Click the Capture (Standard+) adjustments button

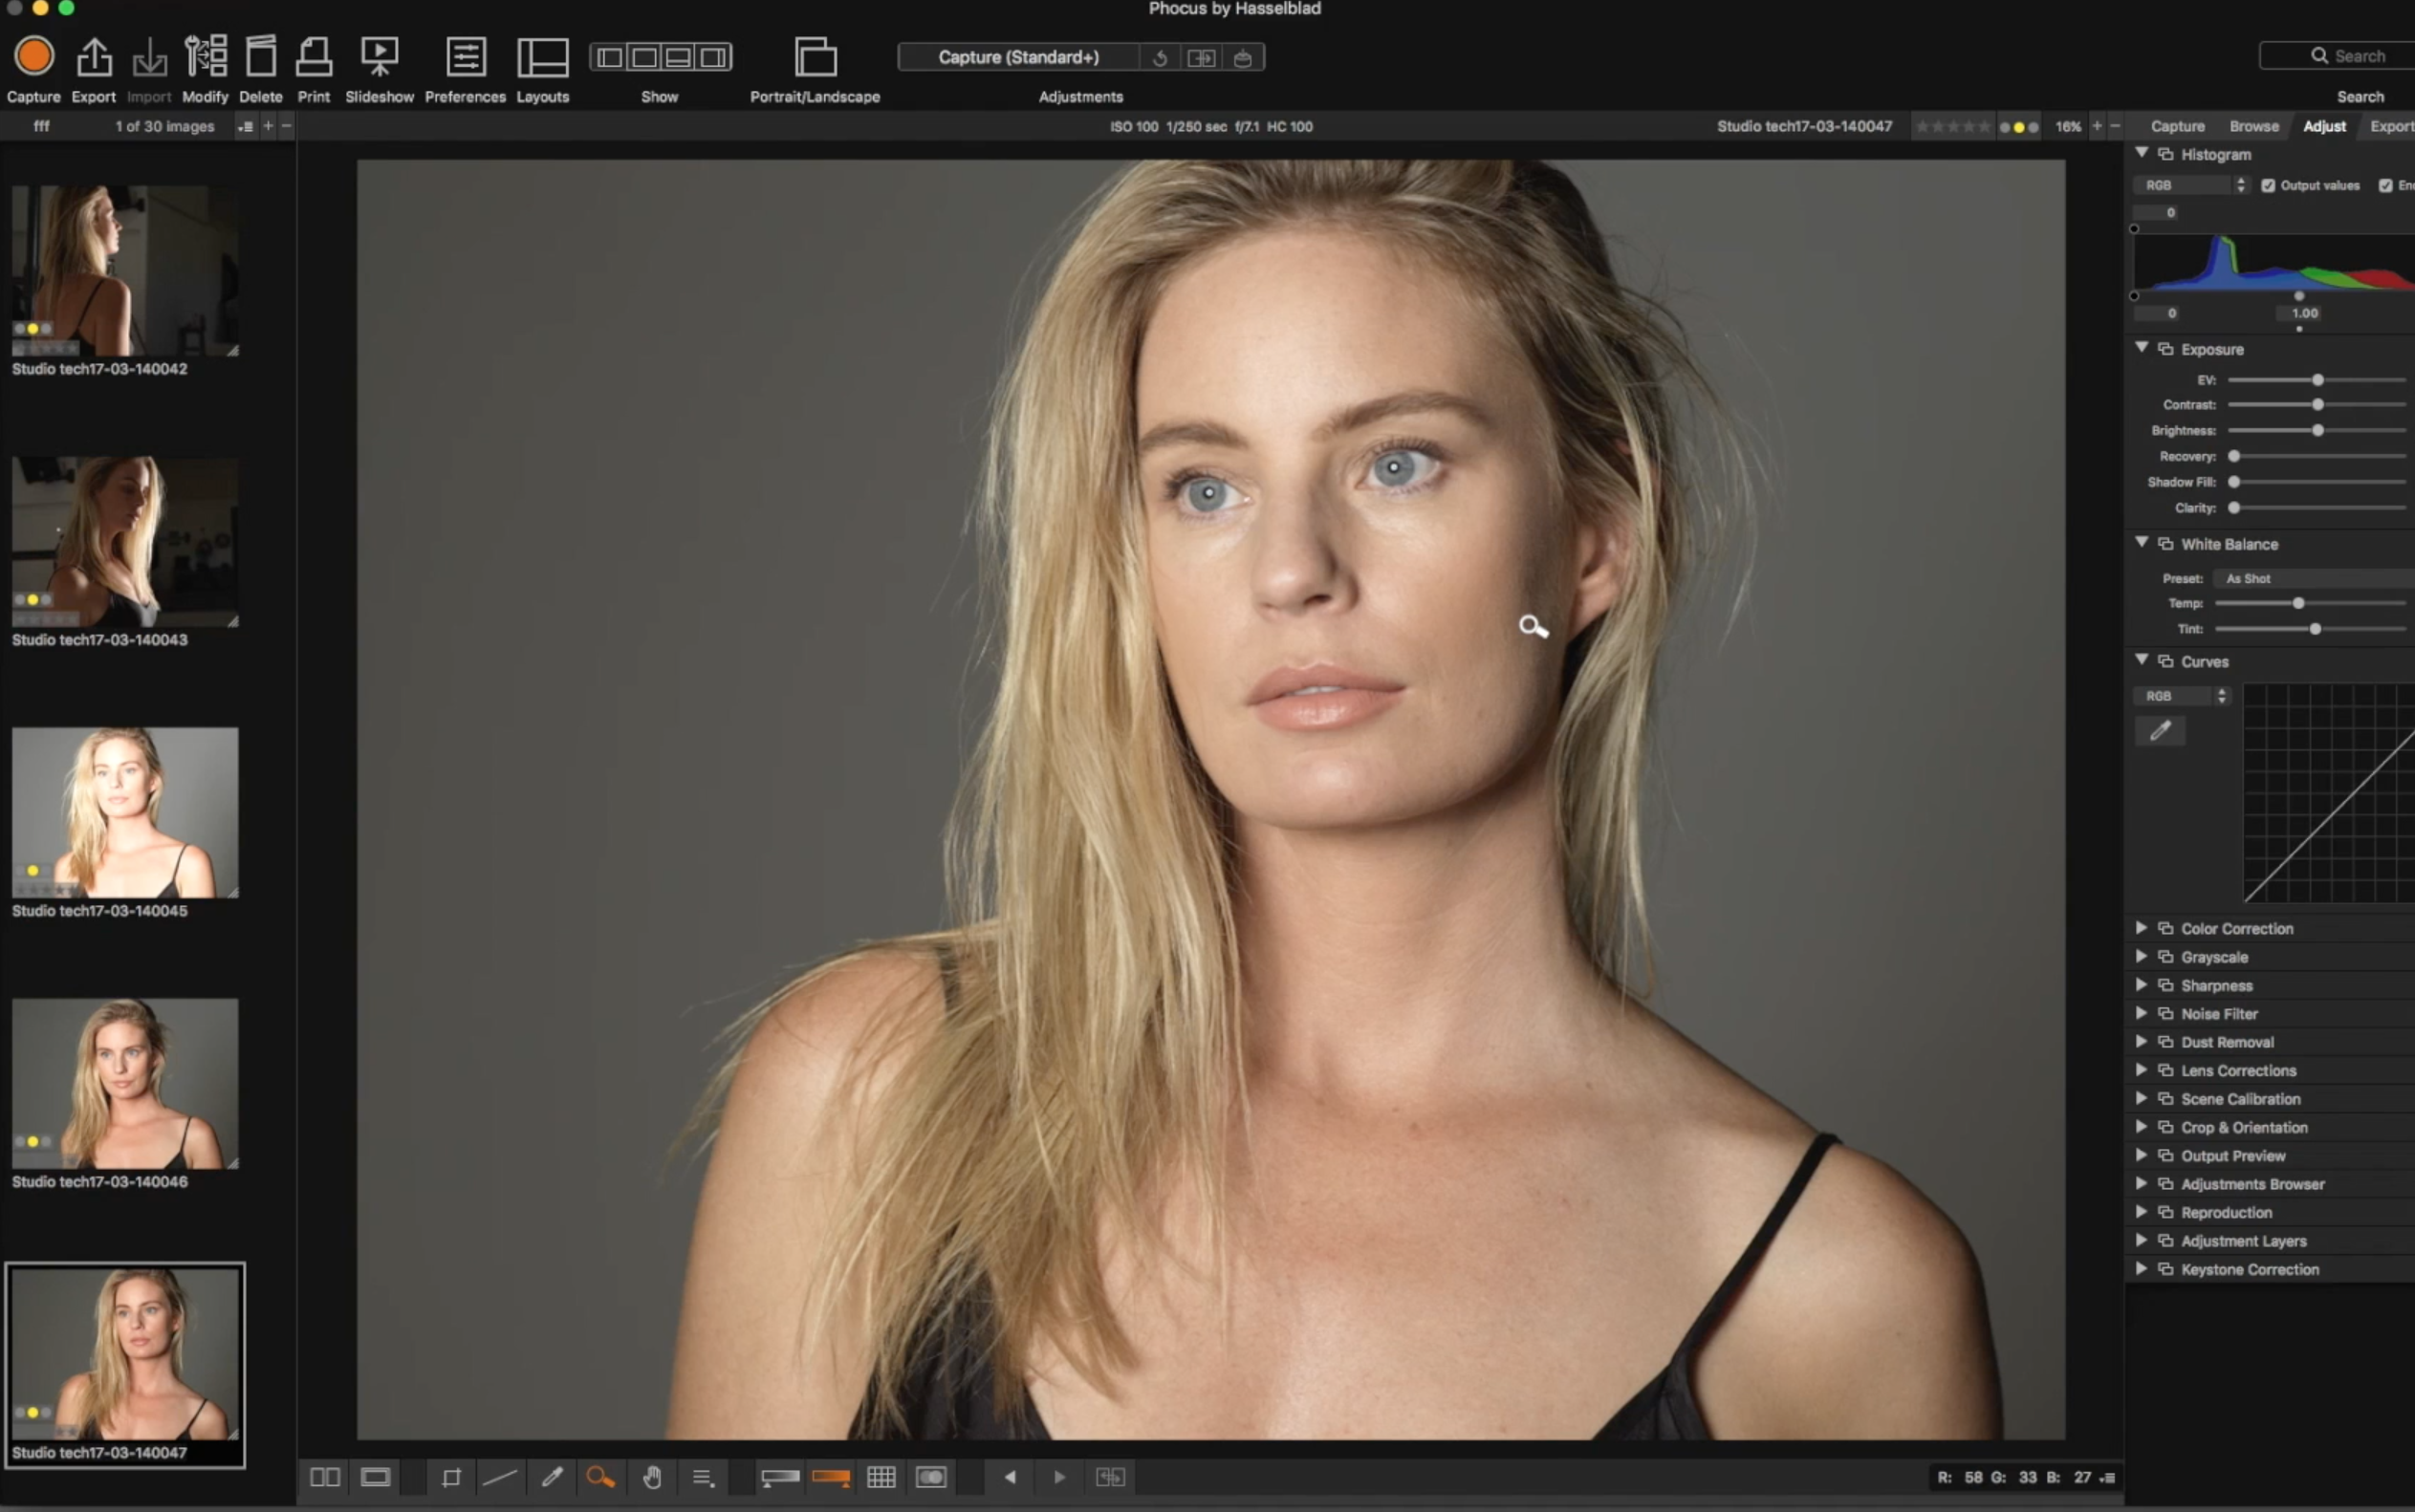(1018, 57)
